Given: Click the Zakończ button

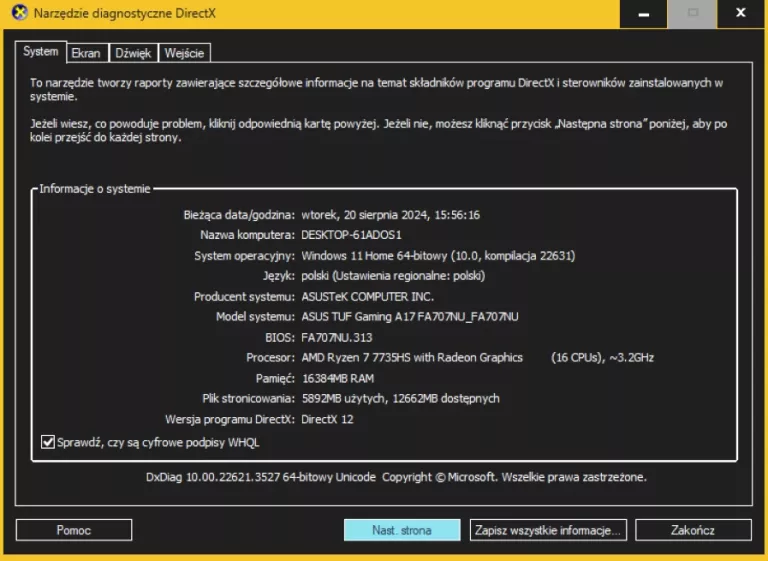Looking at the screenshot, I should coord(693,530).
